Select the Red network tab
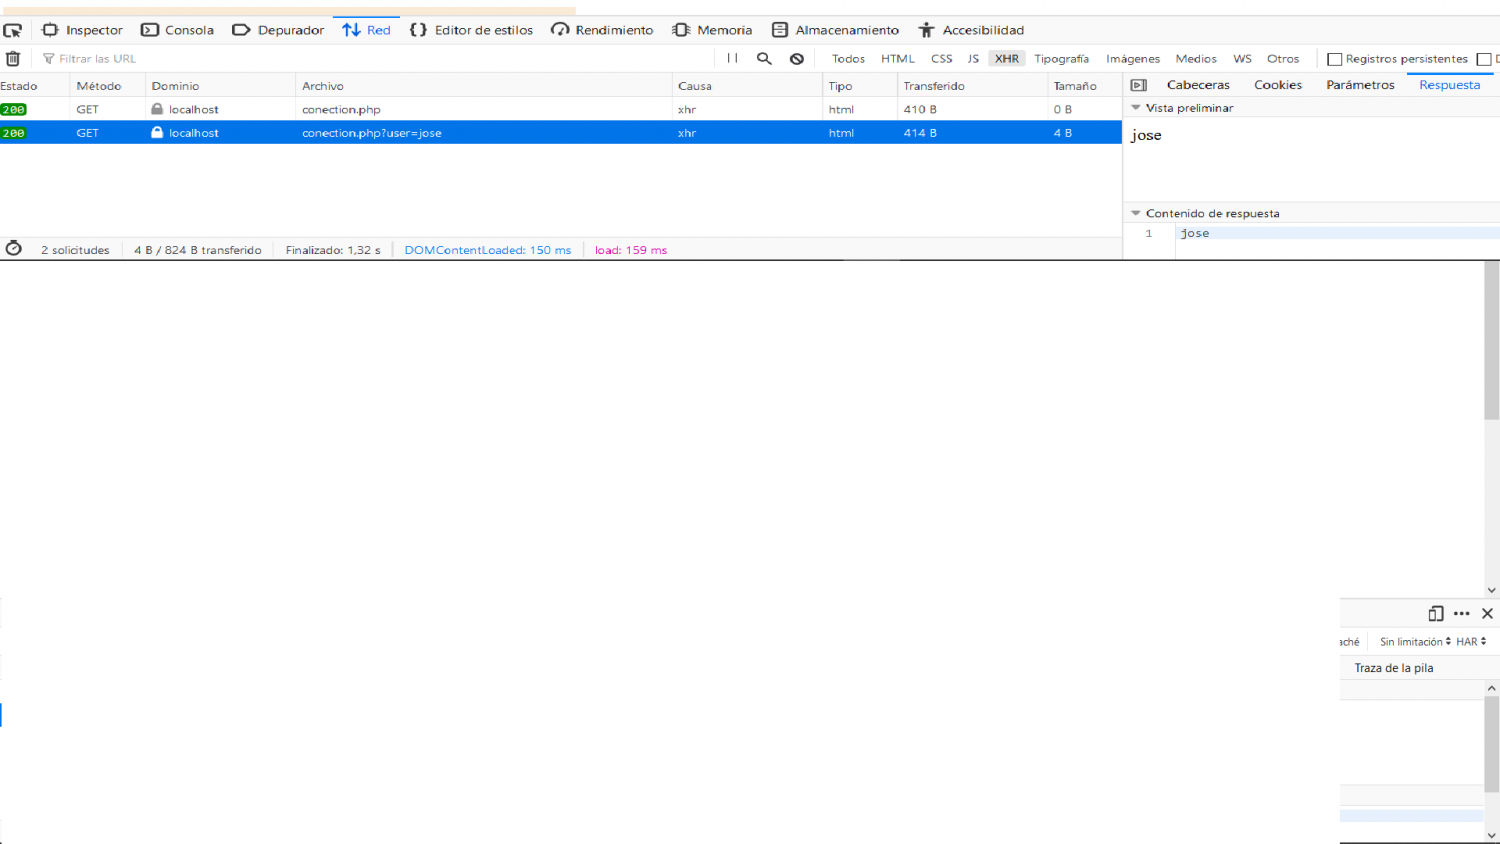 pyautogui.click(x=366, y=30)
